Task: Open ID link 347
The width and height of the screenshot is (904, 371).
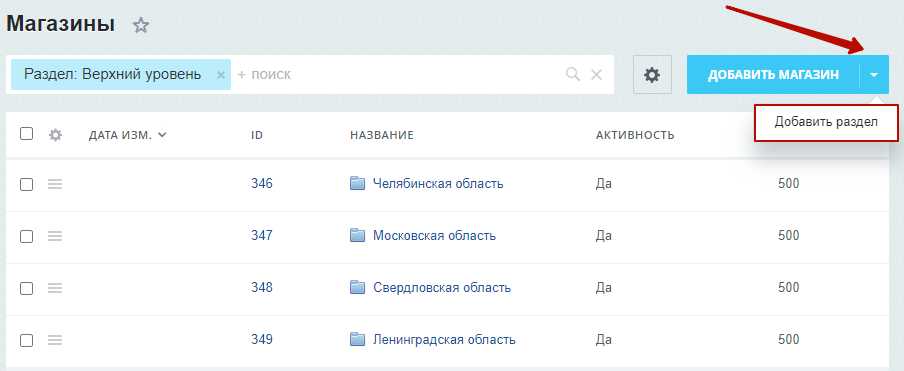Action: click(262, 236)
